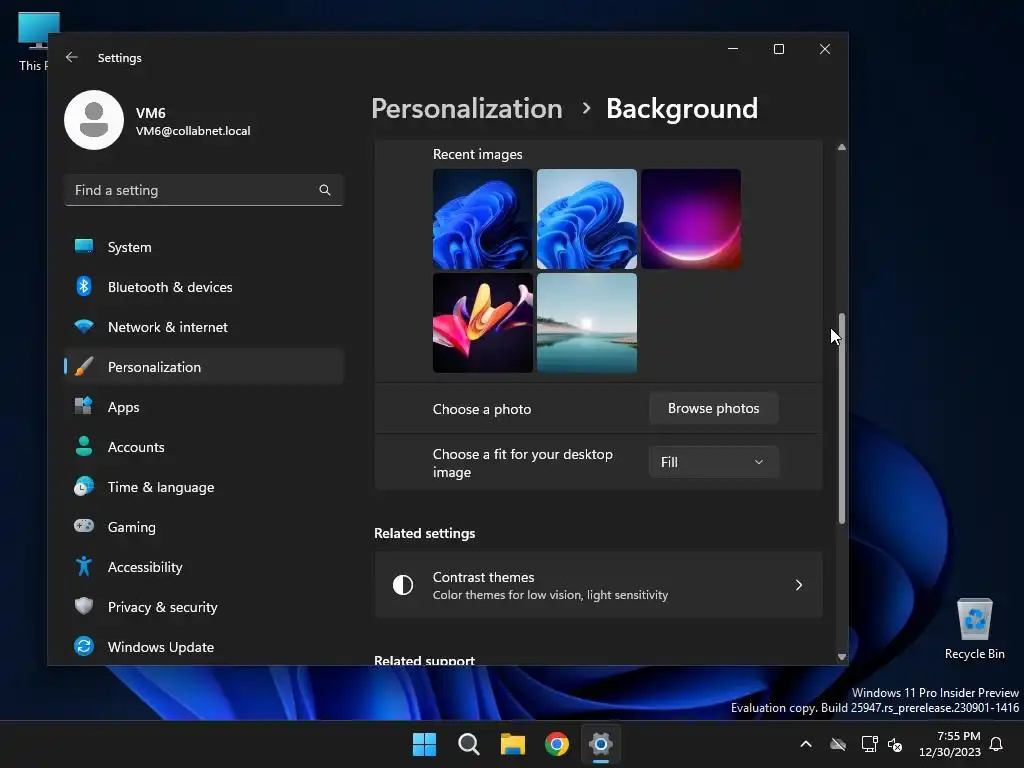Click the System monitor icon
Image resolution: width=1024 pixels, height=768 pixels.
click(84, 247)
